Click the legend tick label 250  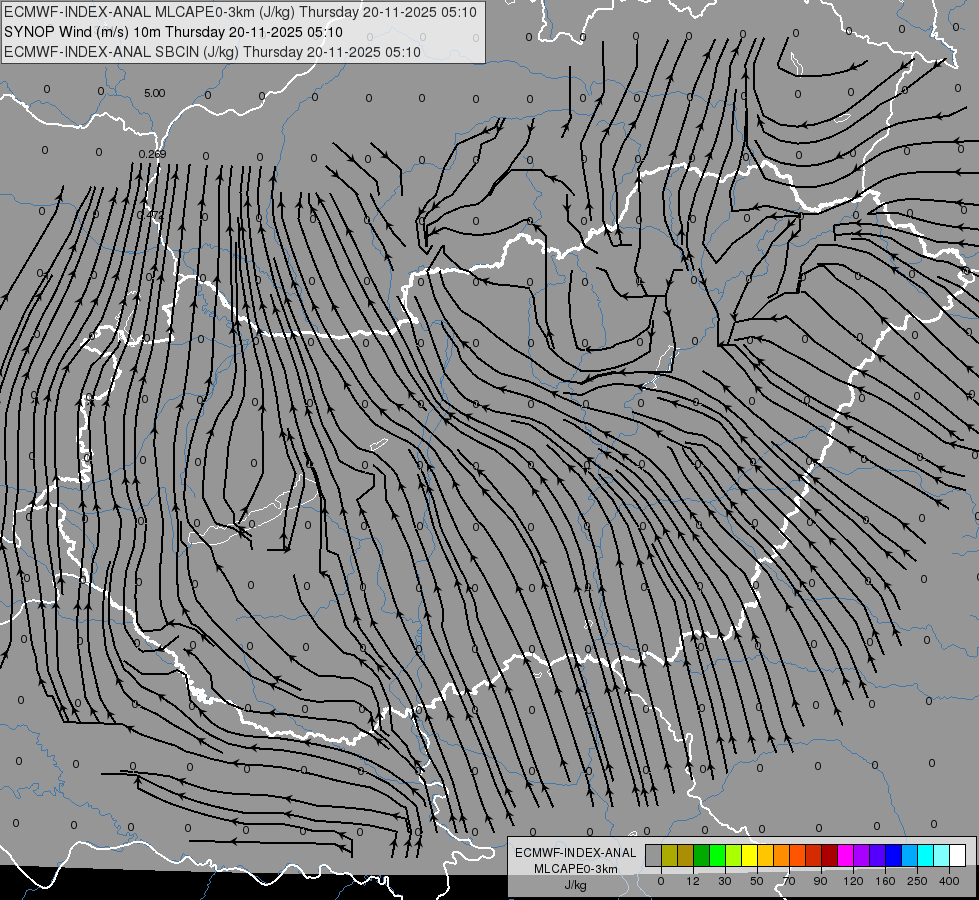pos(917,881)
